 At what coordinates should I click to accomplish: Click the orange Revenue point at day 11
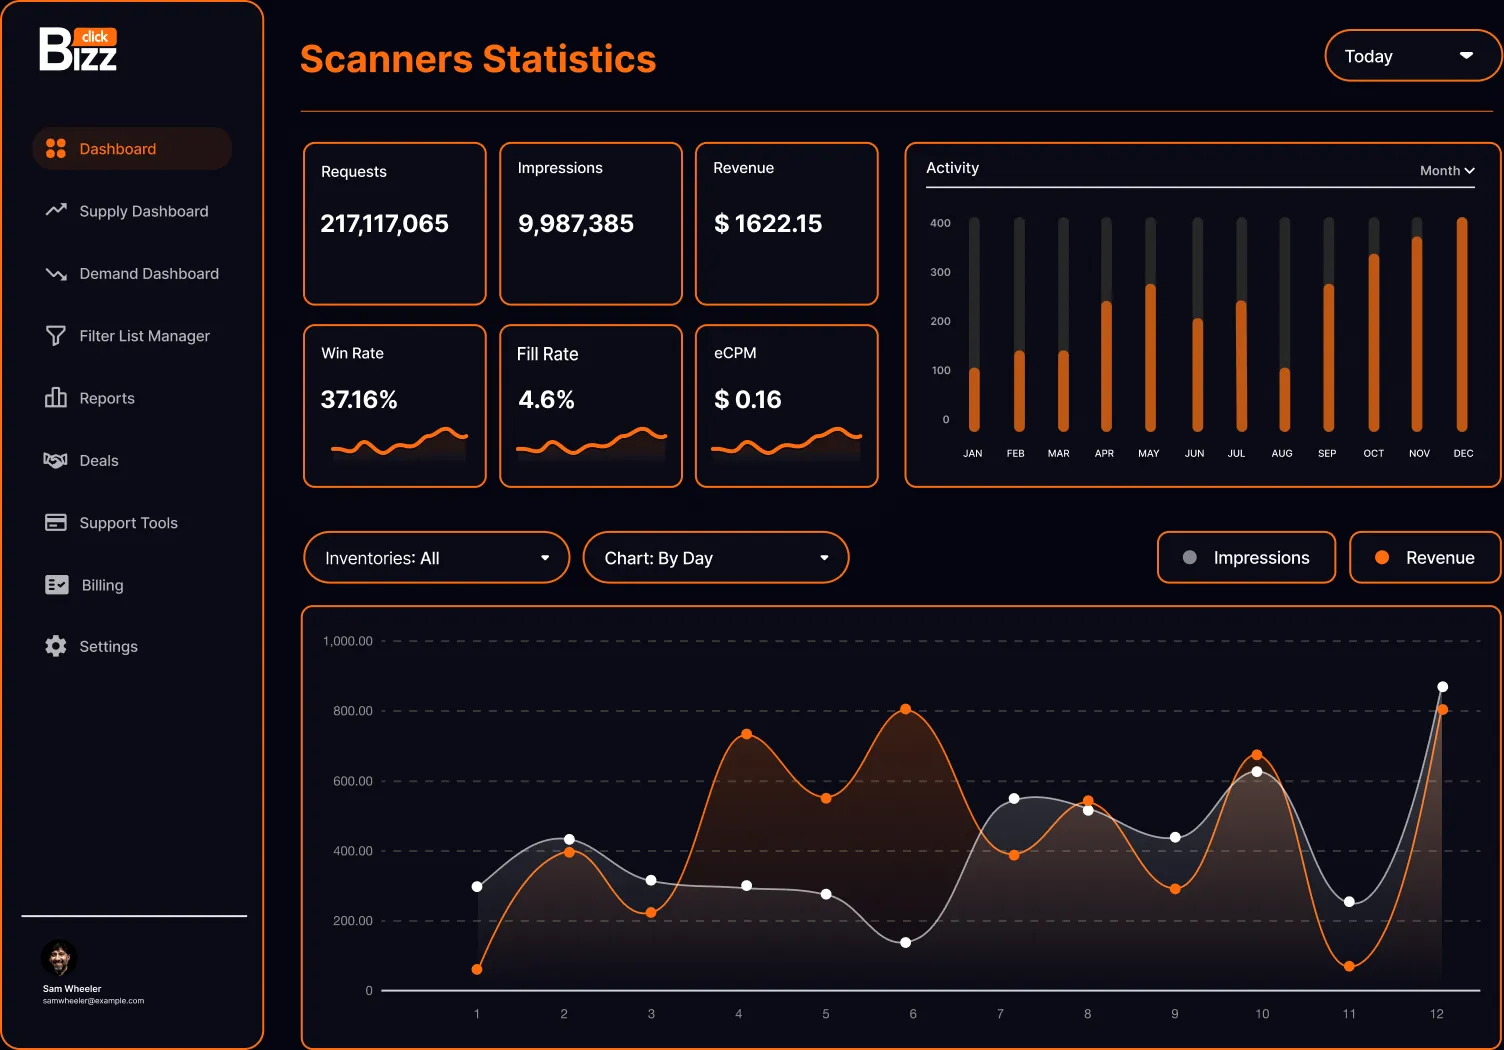pos(1349,966)
